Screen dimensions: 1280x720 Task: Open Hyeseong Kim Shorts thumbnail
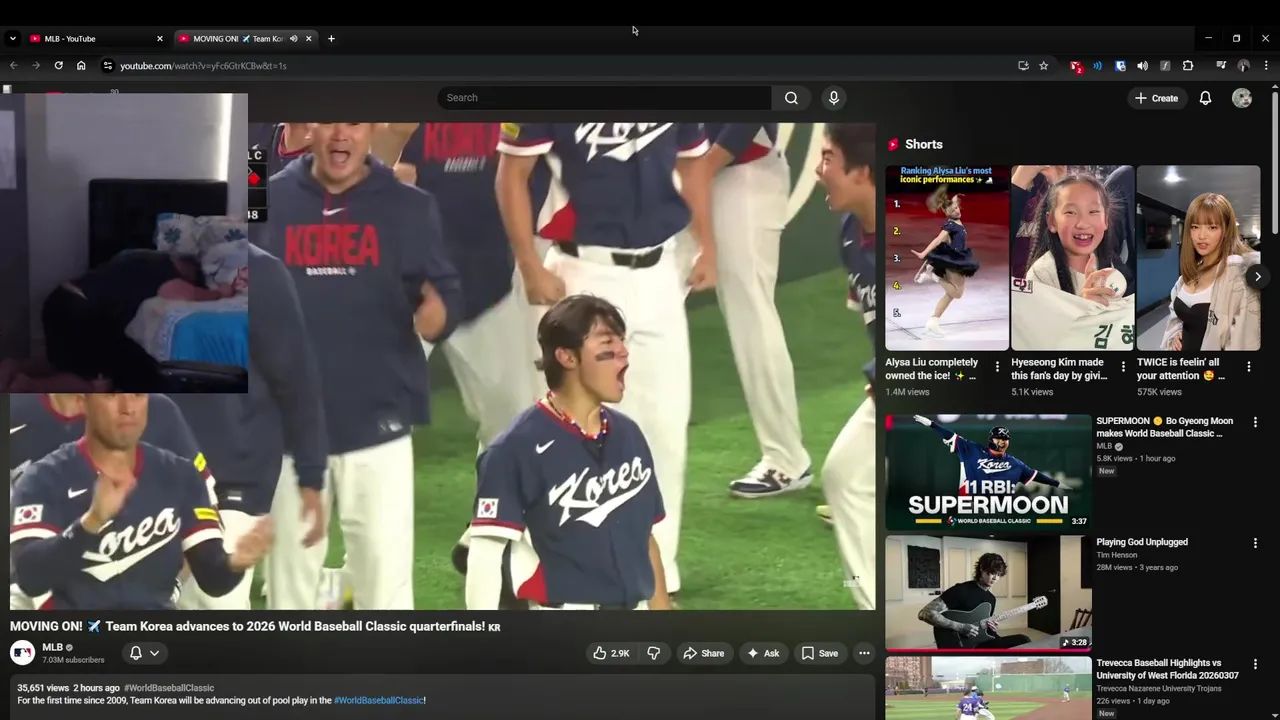1072,258
